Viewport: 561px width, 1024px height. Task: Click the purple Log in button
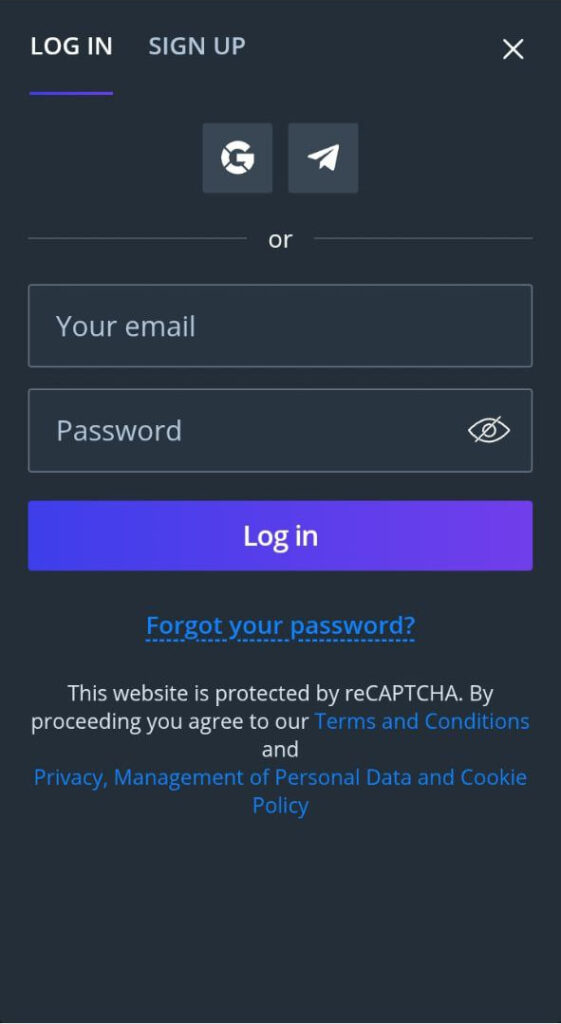pos(280,536)
